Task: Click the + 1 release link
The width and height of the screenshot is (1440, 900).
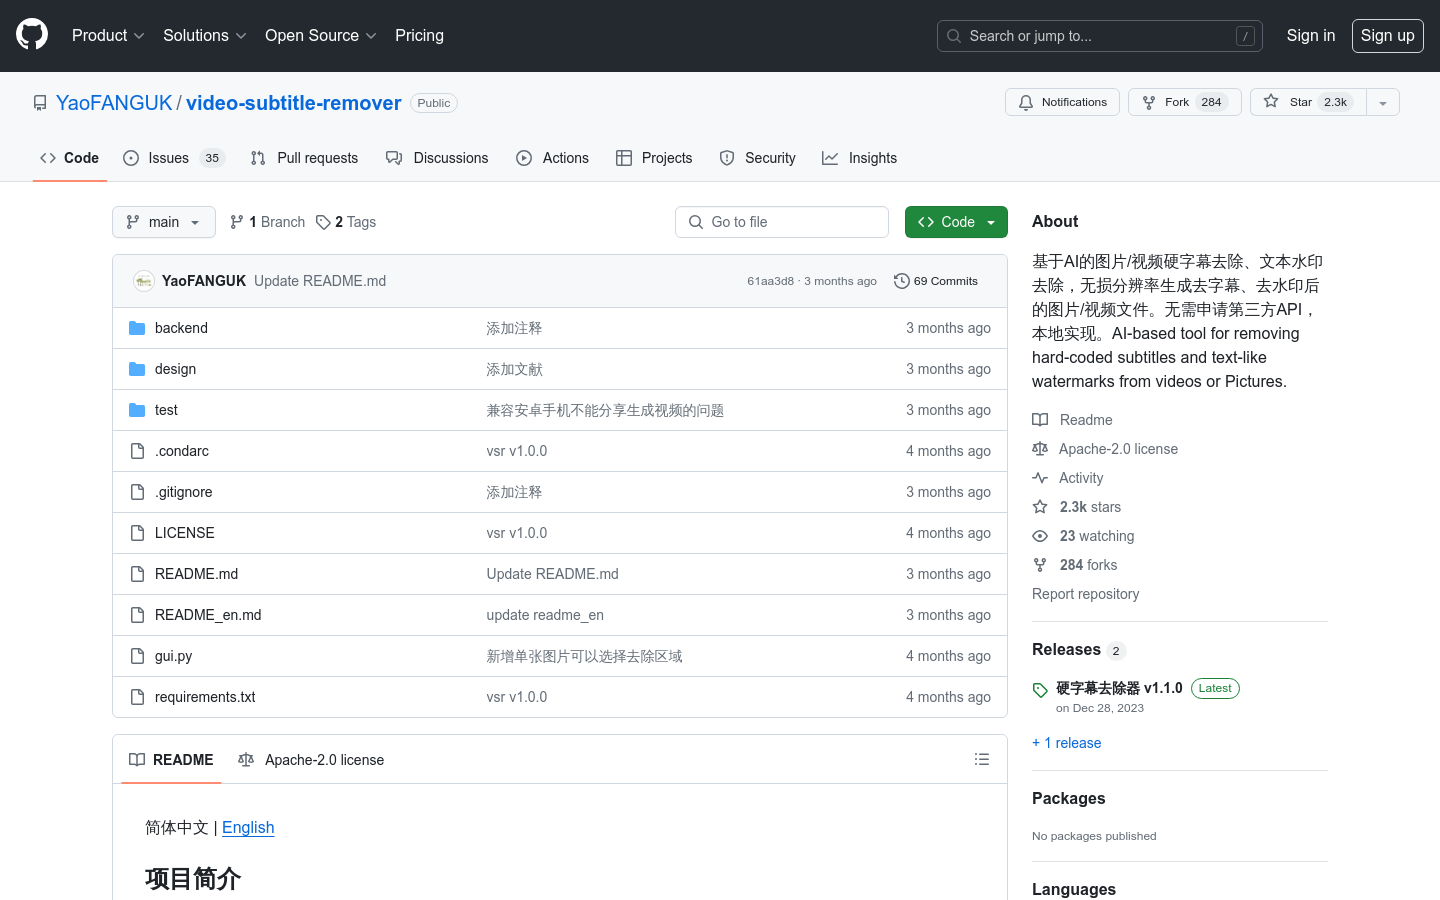Action: (x=1066, y=743)
